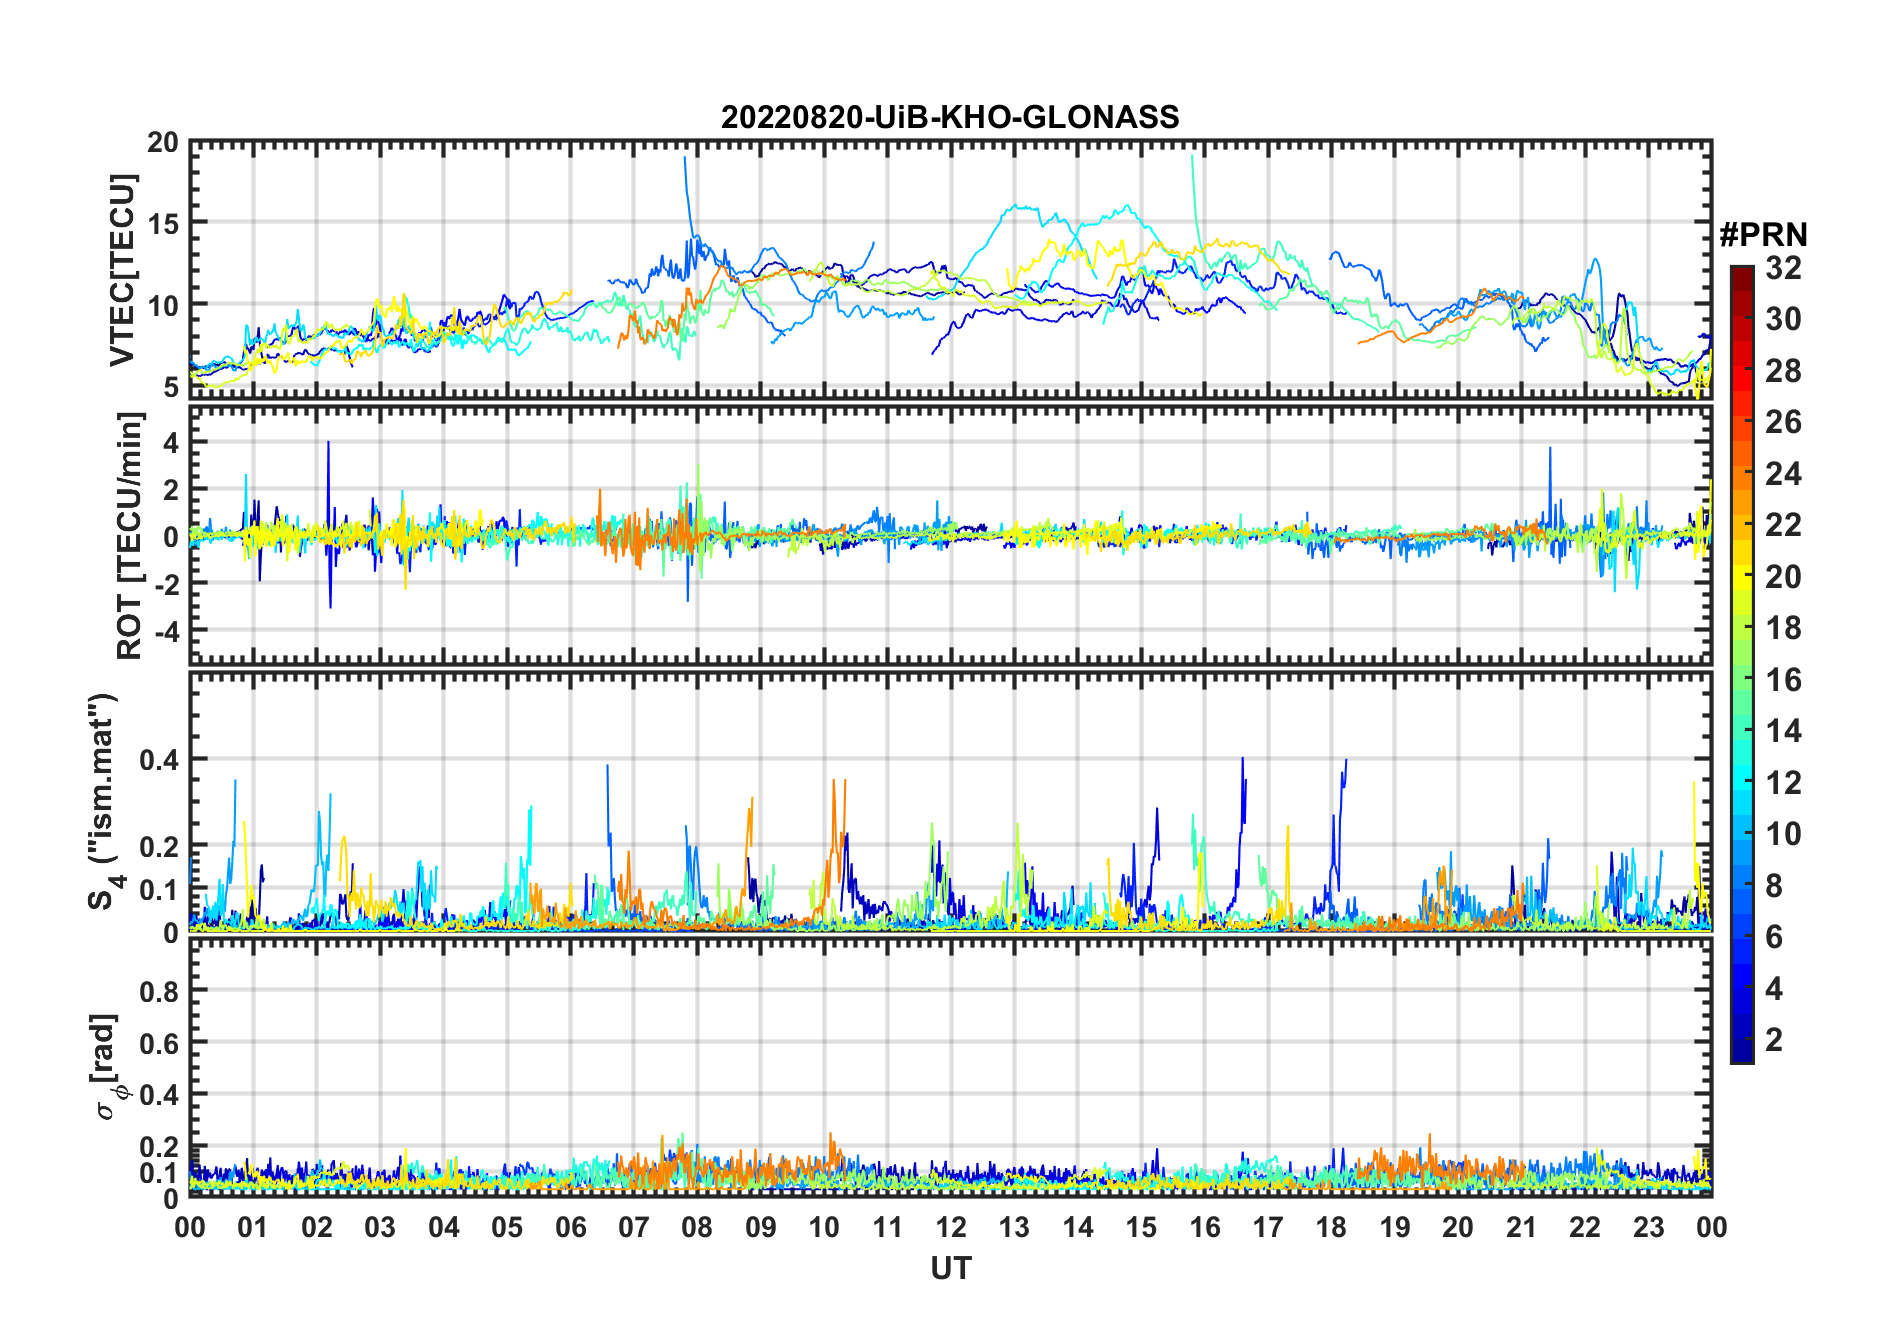Image resolution: width=1902 pixels, height=1330 pixels.
Task: Click the "19" hour tick on UT axis
Action: point(1394,1227)
